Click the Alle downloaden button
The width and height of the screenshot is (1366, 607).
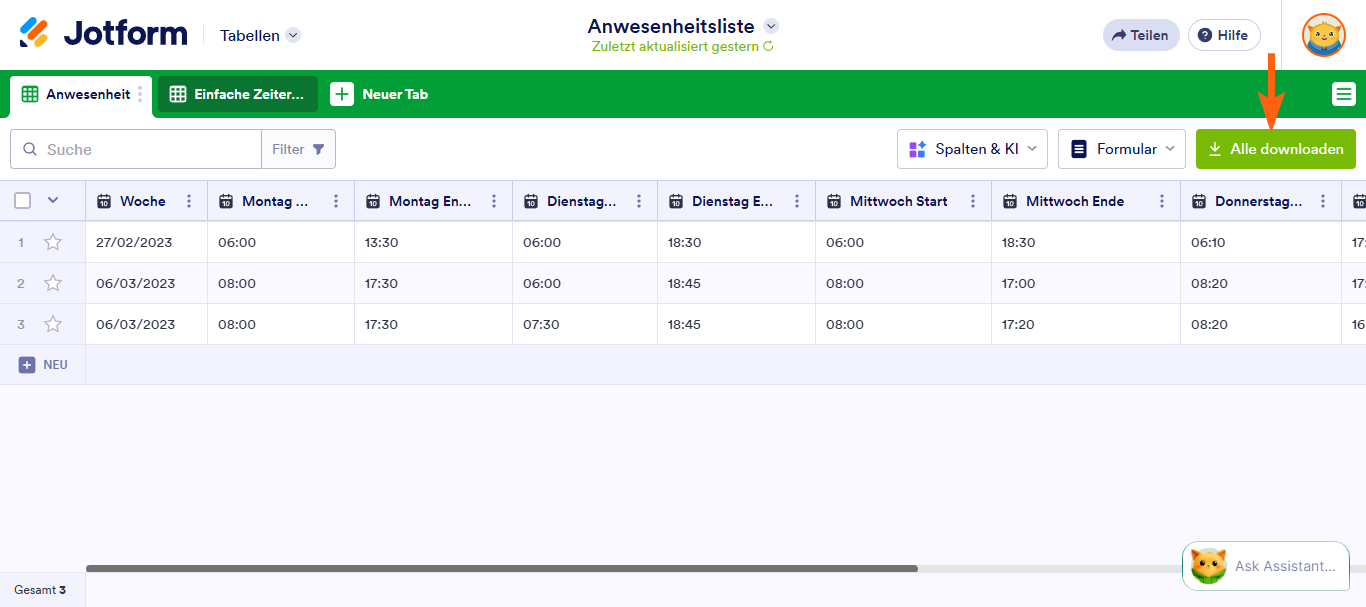[x=1276, y=149]
